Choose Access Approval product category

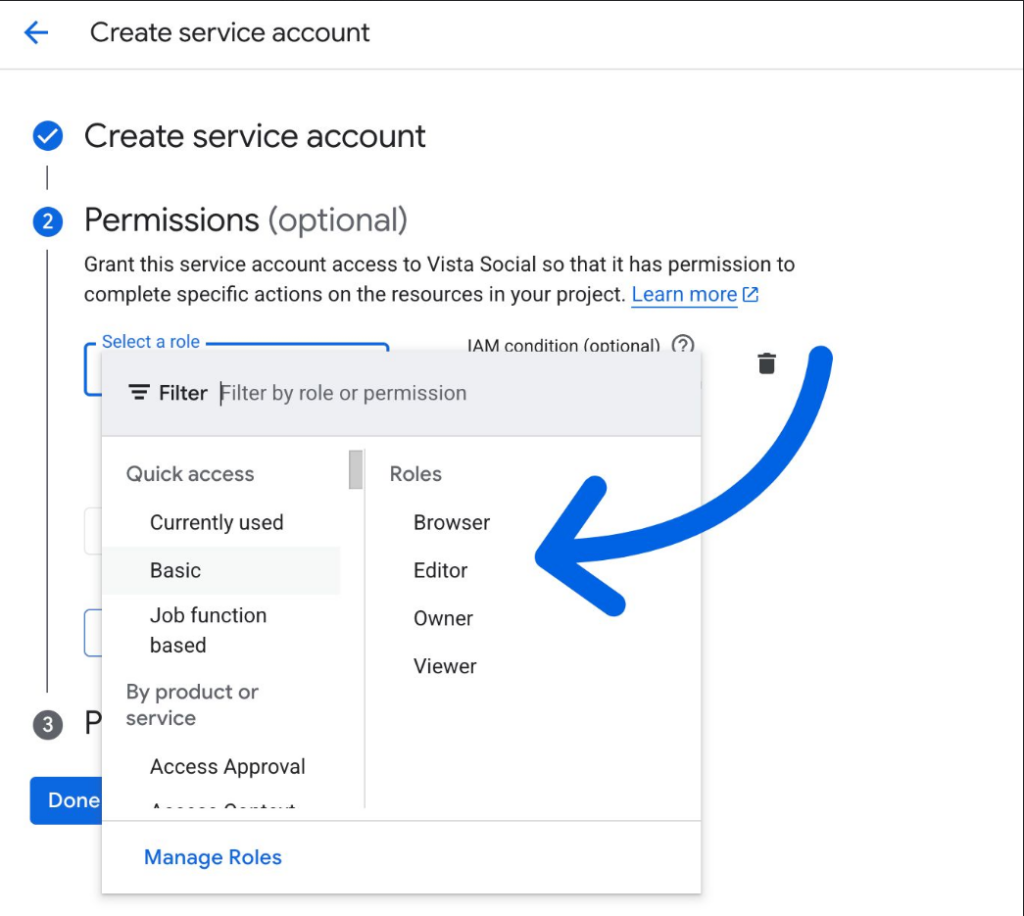[x=227, y=767]
